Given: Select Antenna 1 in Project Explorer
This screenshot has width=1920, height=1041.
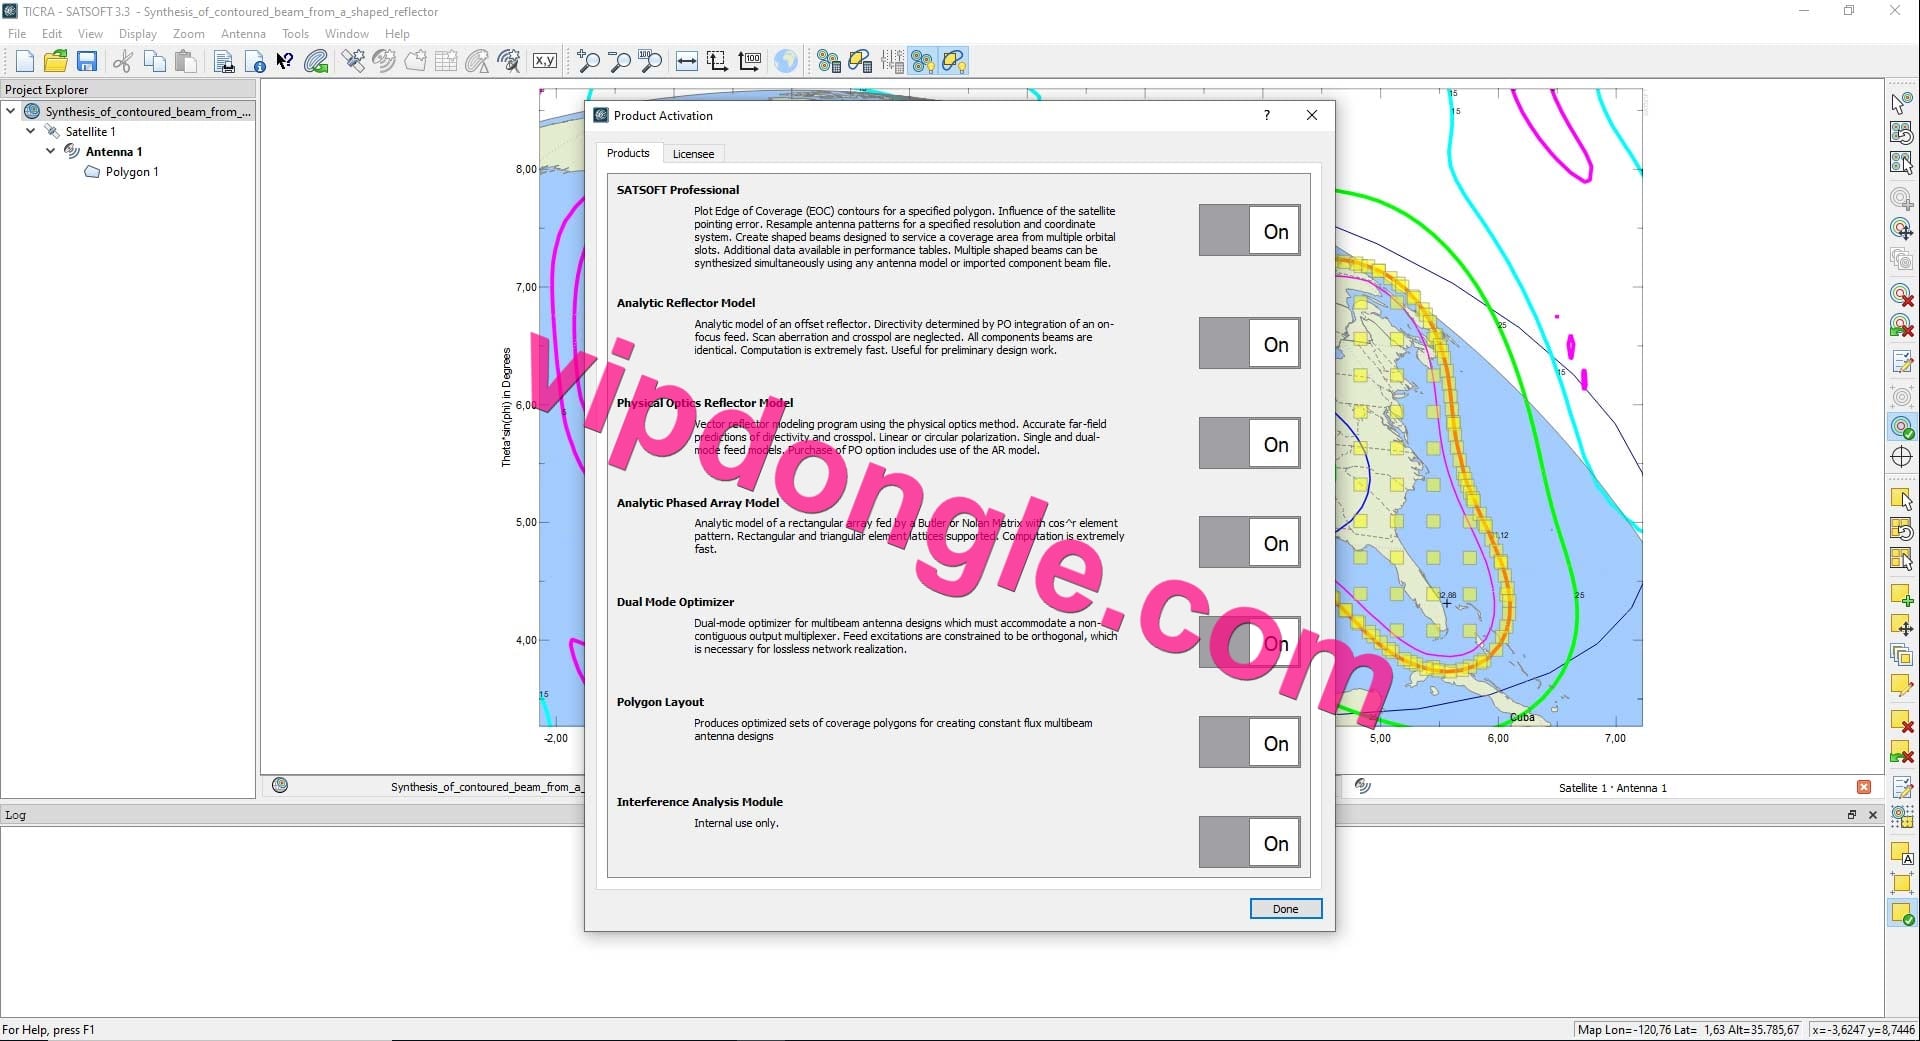Looking at the screenshot, I should 114,152.
